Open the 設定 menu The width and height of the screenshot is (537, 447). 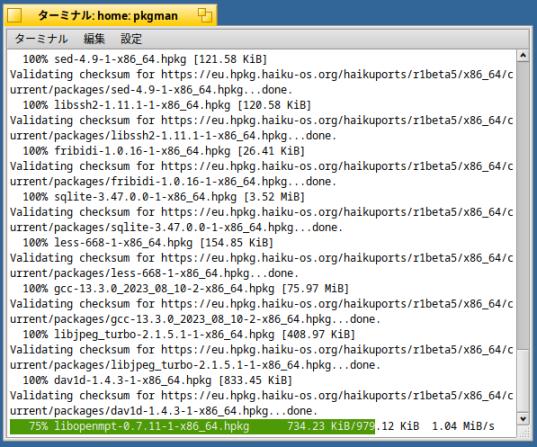point(131,39)
